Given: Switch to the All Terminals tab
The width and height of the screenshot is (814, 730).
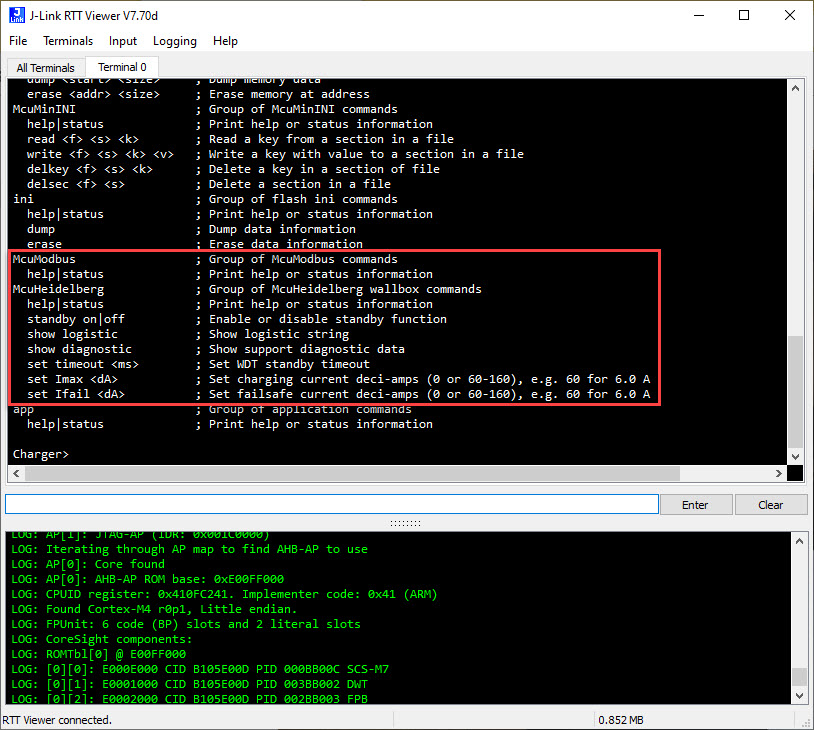Looking at the screenshot, I should coord(44,67).
